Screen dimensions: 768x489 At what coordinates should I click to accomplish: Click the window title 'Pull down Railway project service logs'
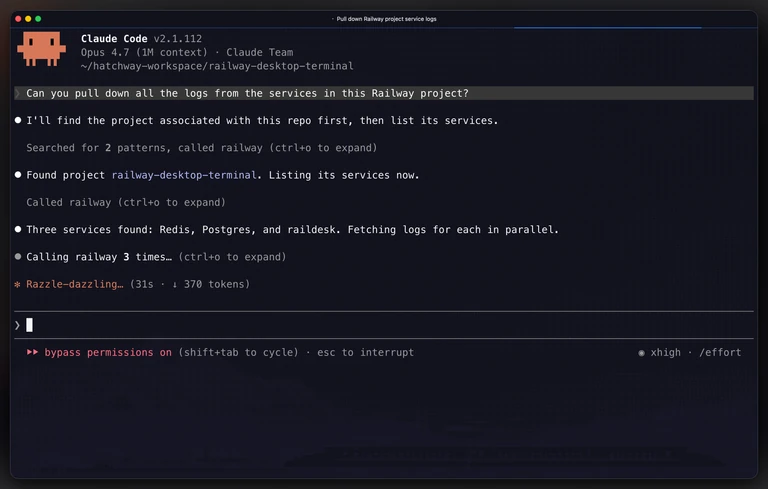pyautogui.click(x=386, y=19)
